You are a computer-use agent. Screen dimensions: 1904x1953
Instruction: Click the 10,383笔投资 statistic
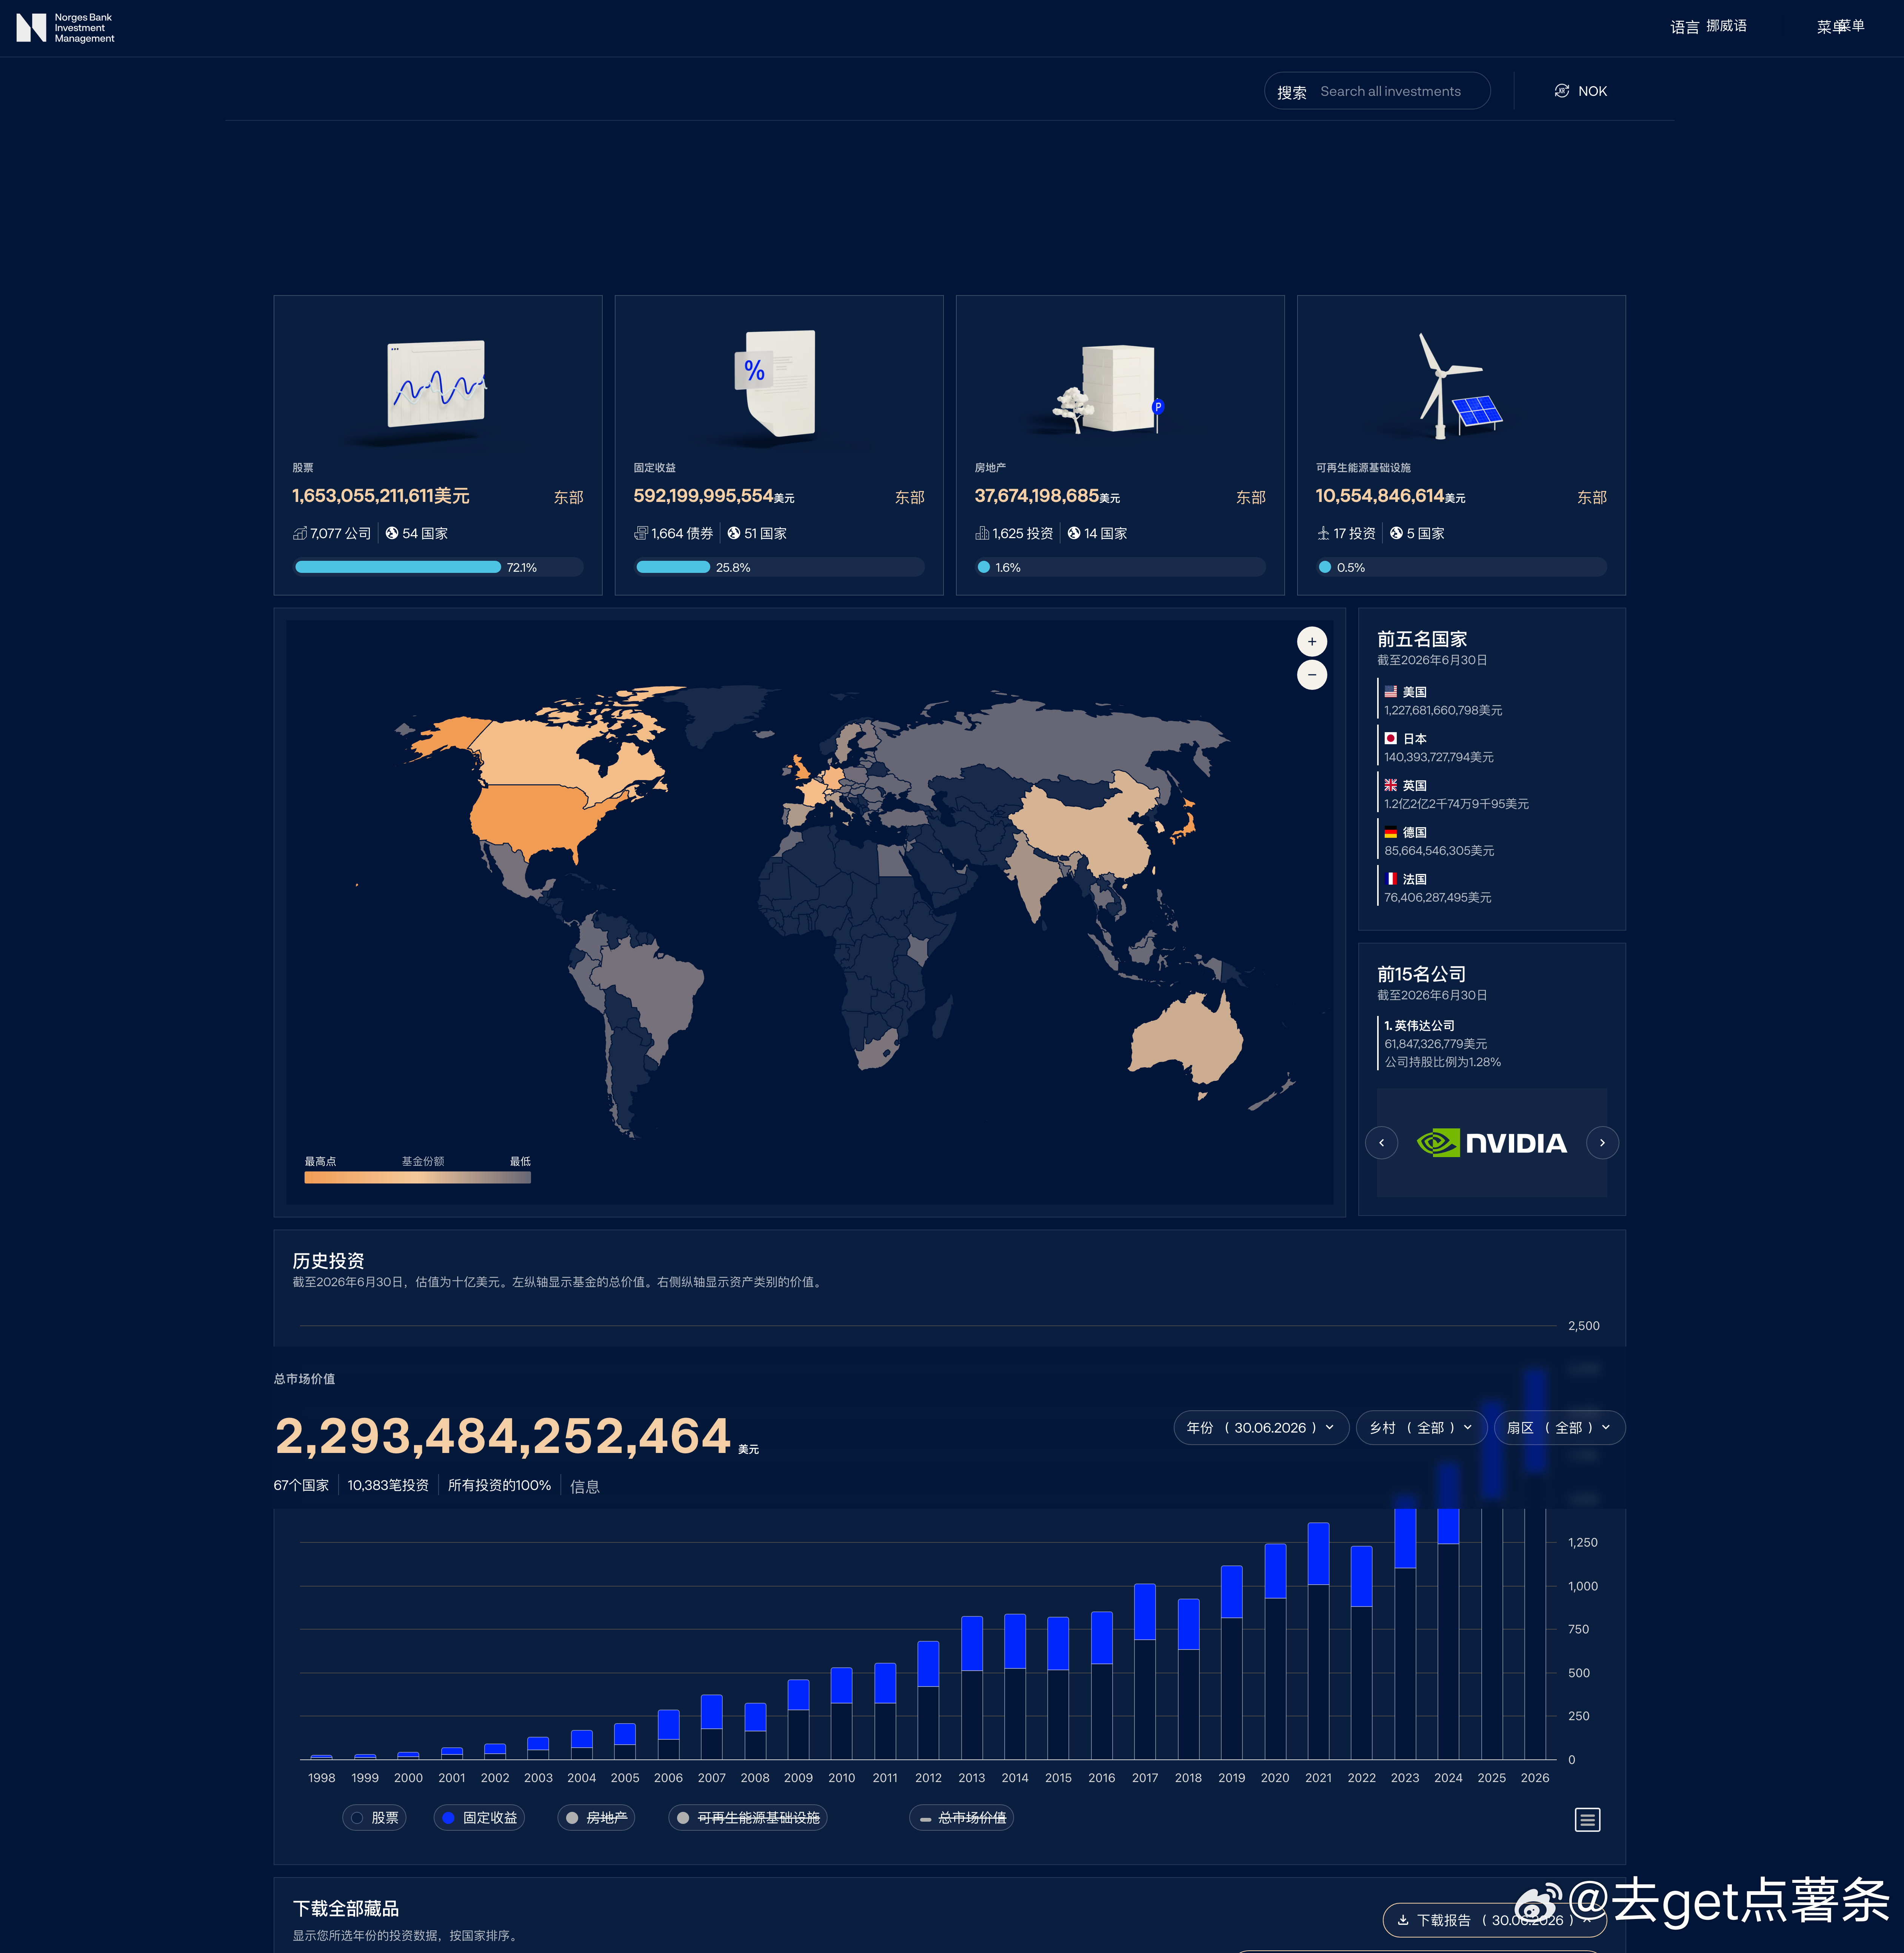(x=388, y=1486)
